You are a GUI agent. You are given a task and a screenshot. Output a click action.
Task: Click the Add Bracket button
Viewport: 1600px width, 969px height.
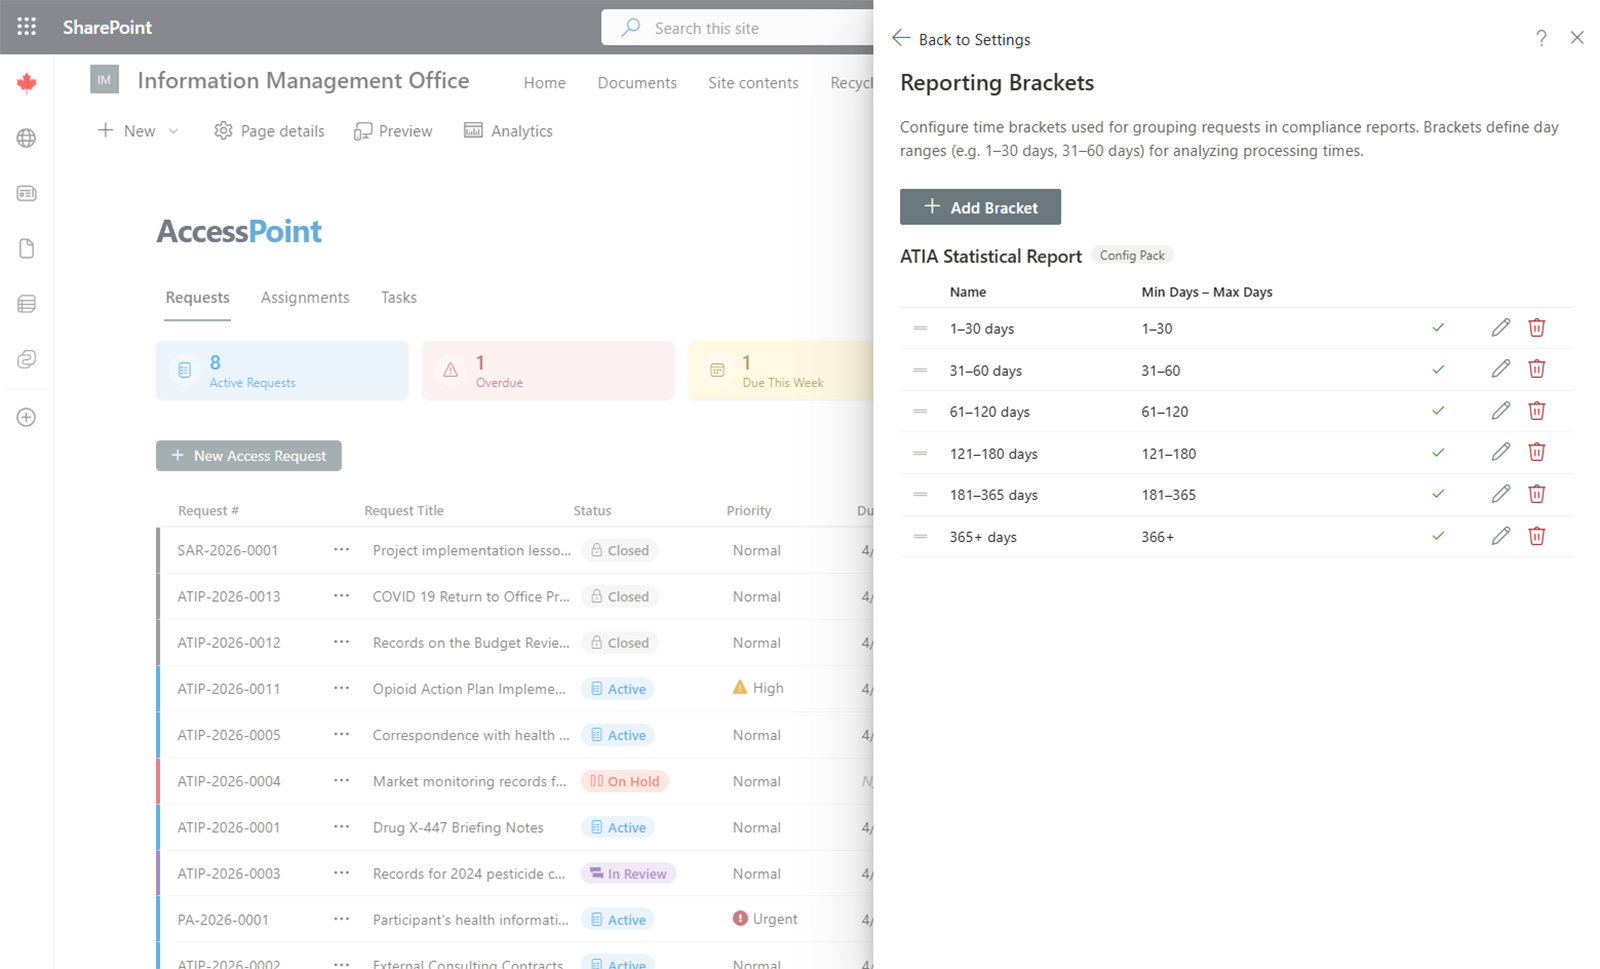pos(979,207)
